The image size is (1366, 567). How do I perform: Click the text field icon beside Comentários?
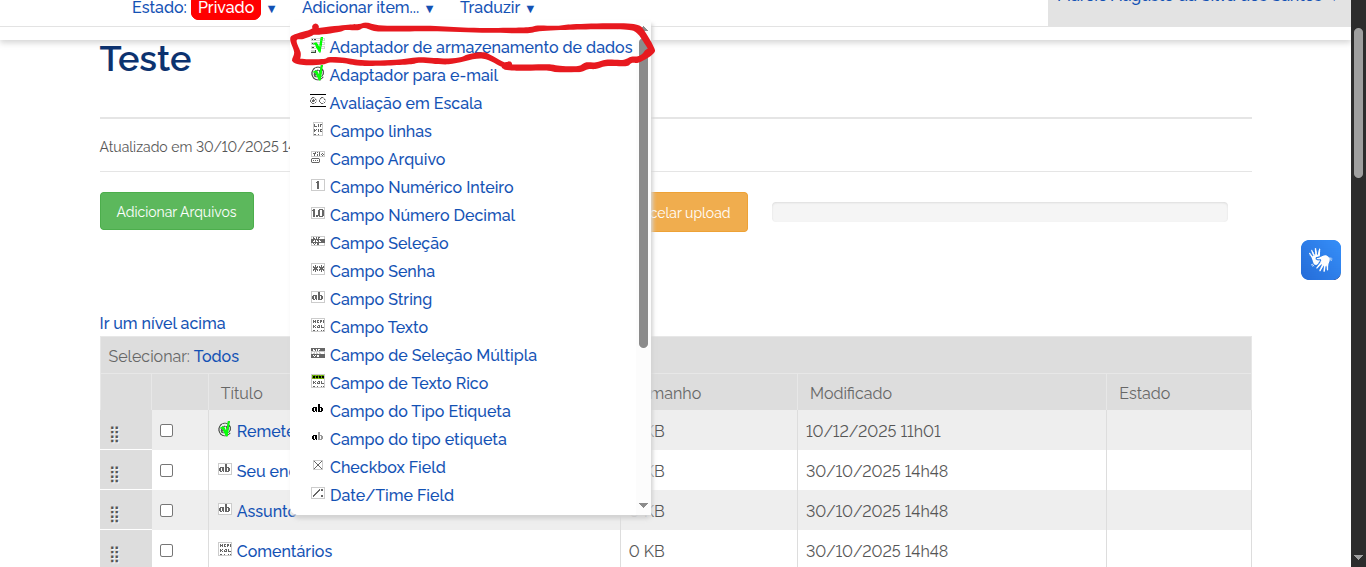[225, 549]
